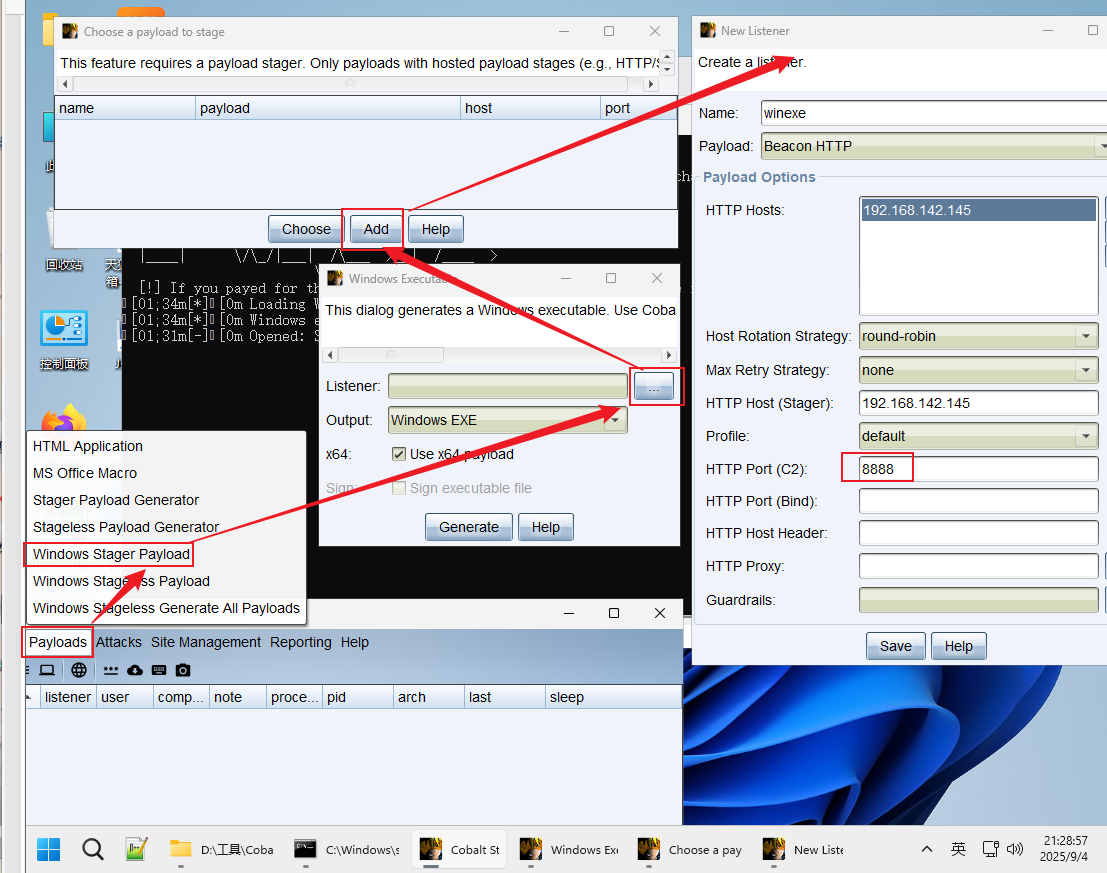Screen dimensions: 1107x873
Task: Open the session table laptop view icon
Action: tap(47, 670)
